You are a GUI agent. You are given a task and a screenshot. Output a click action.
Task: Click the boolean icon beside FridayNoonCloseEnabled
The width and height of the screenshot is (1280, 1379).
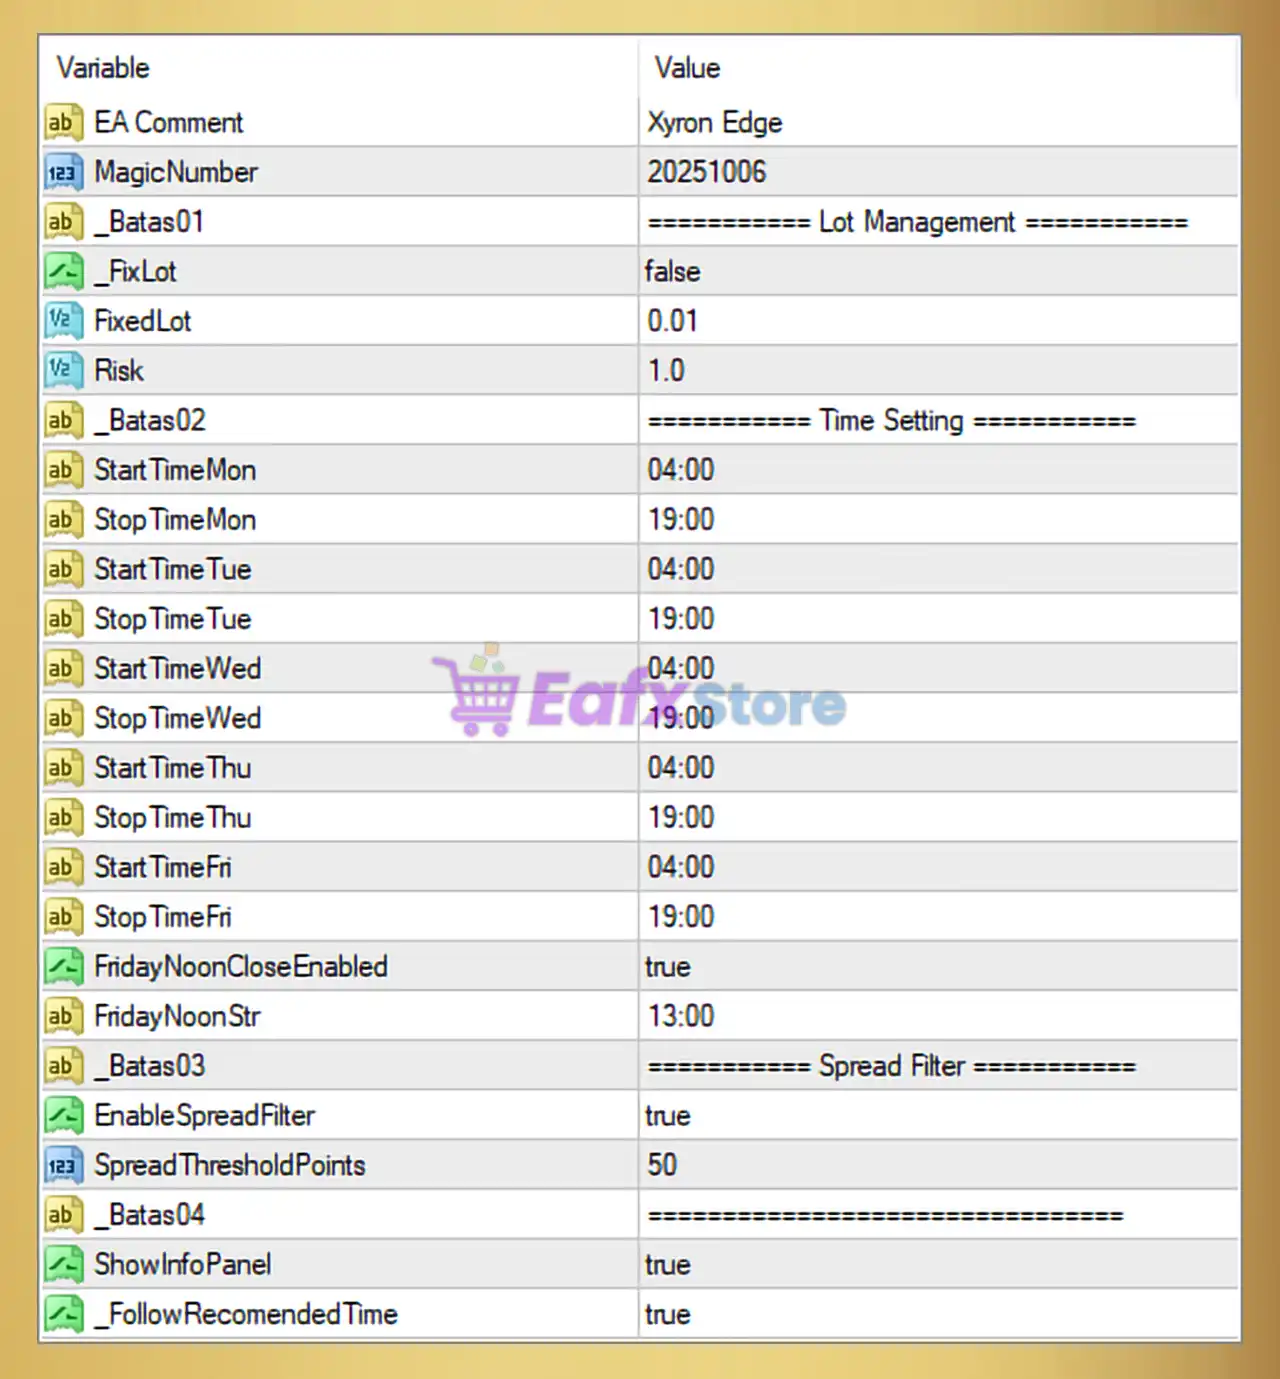click(x=63, y=966)
